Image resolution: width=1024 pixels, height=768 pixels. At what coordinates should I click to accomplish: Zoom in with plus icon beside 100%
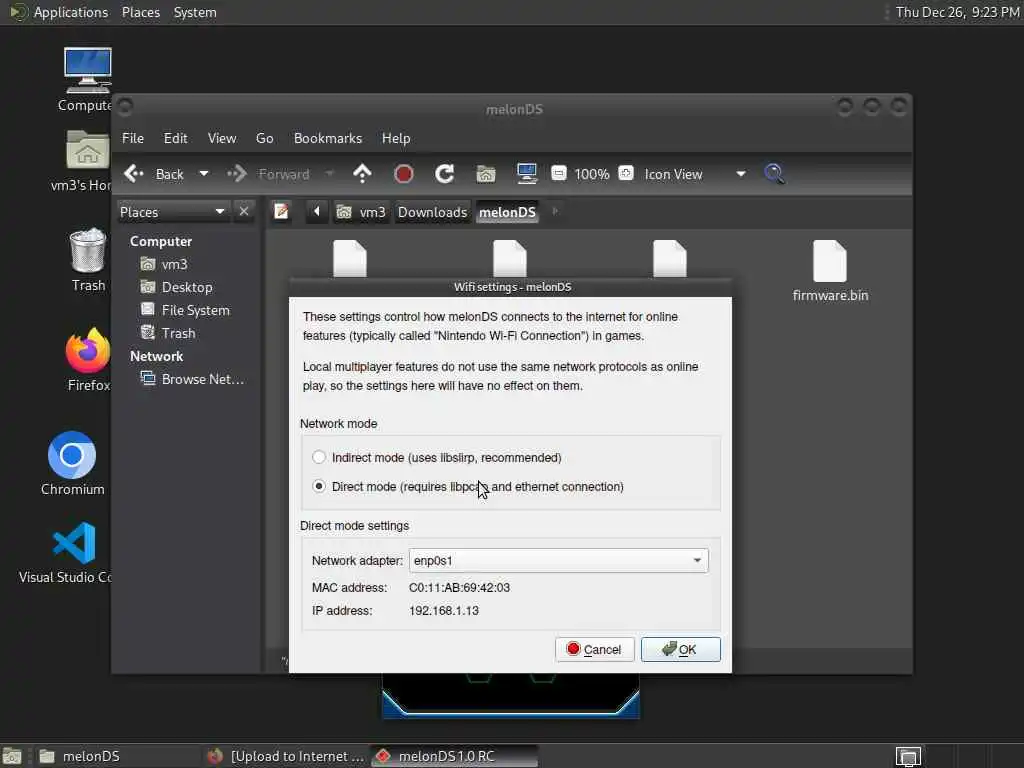pyautogui.click(x=626, y=174)
